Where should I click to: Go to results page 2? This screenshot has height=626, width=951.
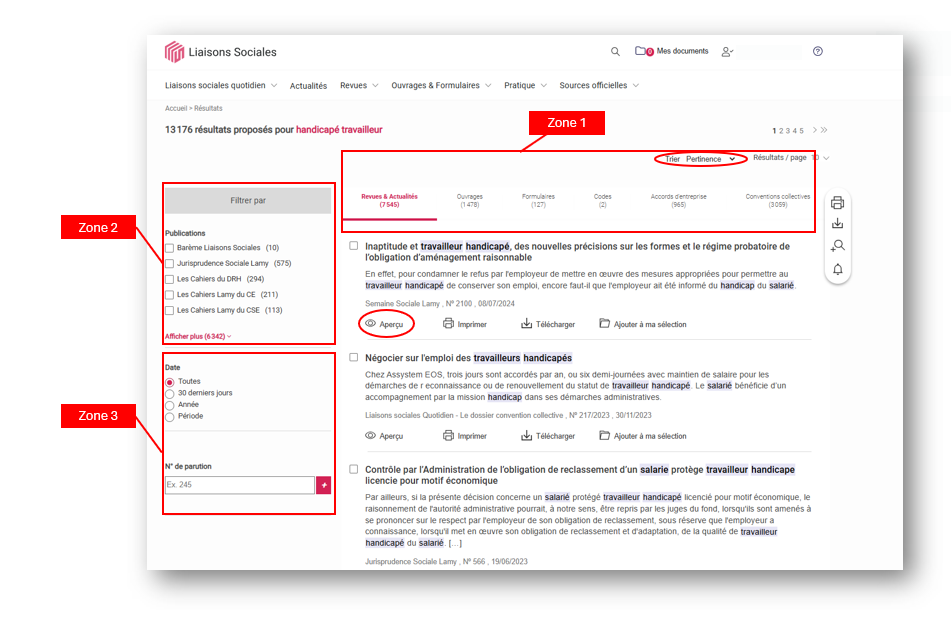click(x=781, y=130)
